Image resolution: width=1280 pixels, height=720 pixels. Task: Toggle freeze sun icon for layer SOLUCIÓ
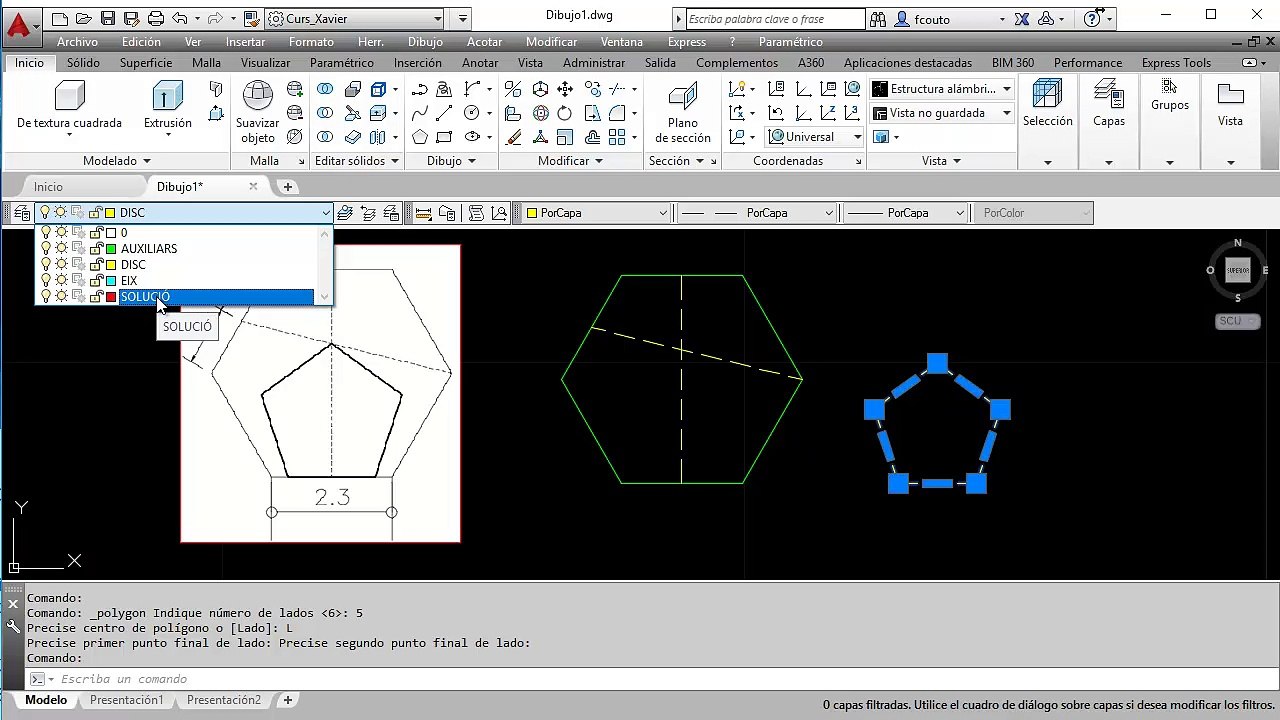tap(61, 297)
